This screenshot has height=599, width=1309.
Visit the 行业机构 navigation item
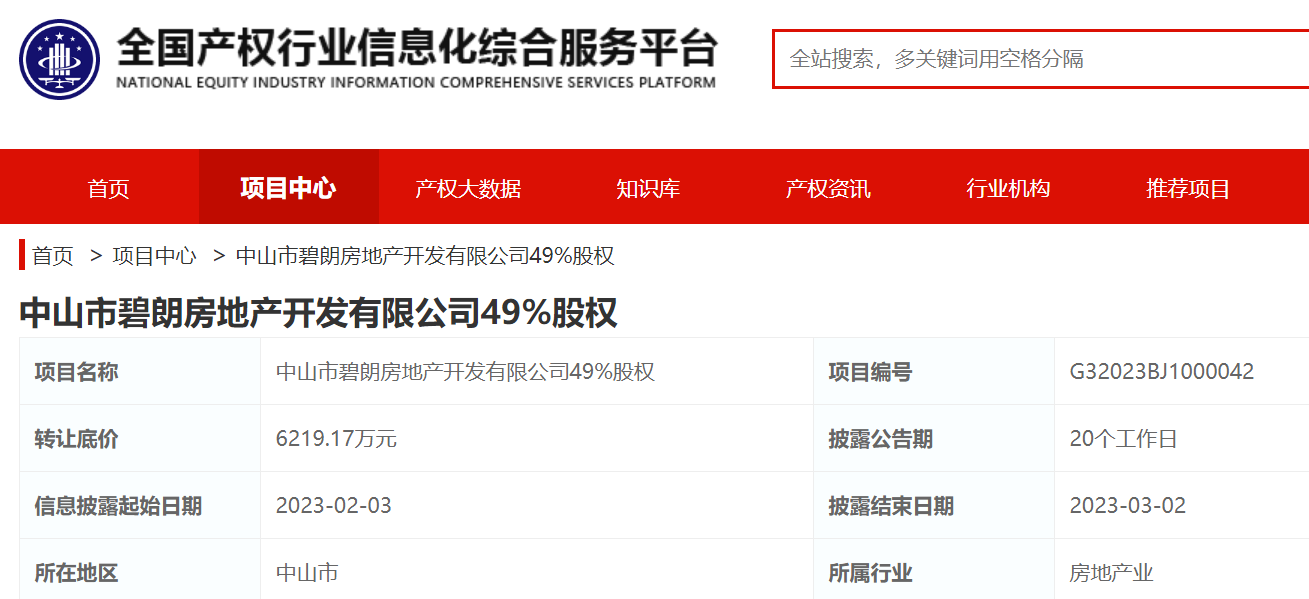coord(1008,186)
